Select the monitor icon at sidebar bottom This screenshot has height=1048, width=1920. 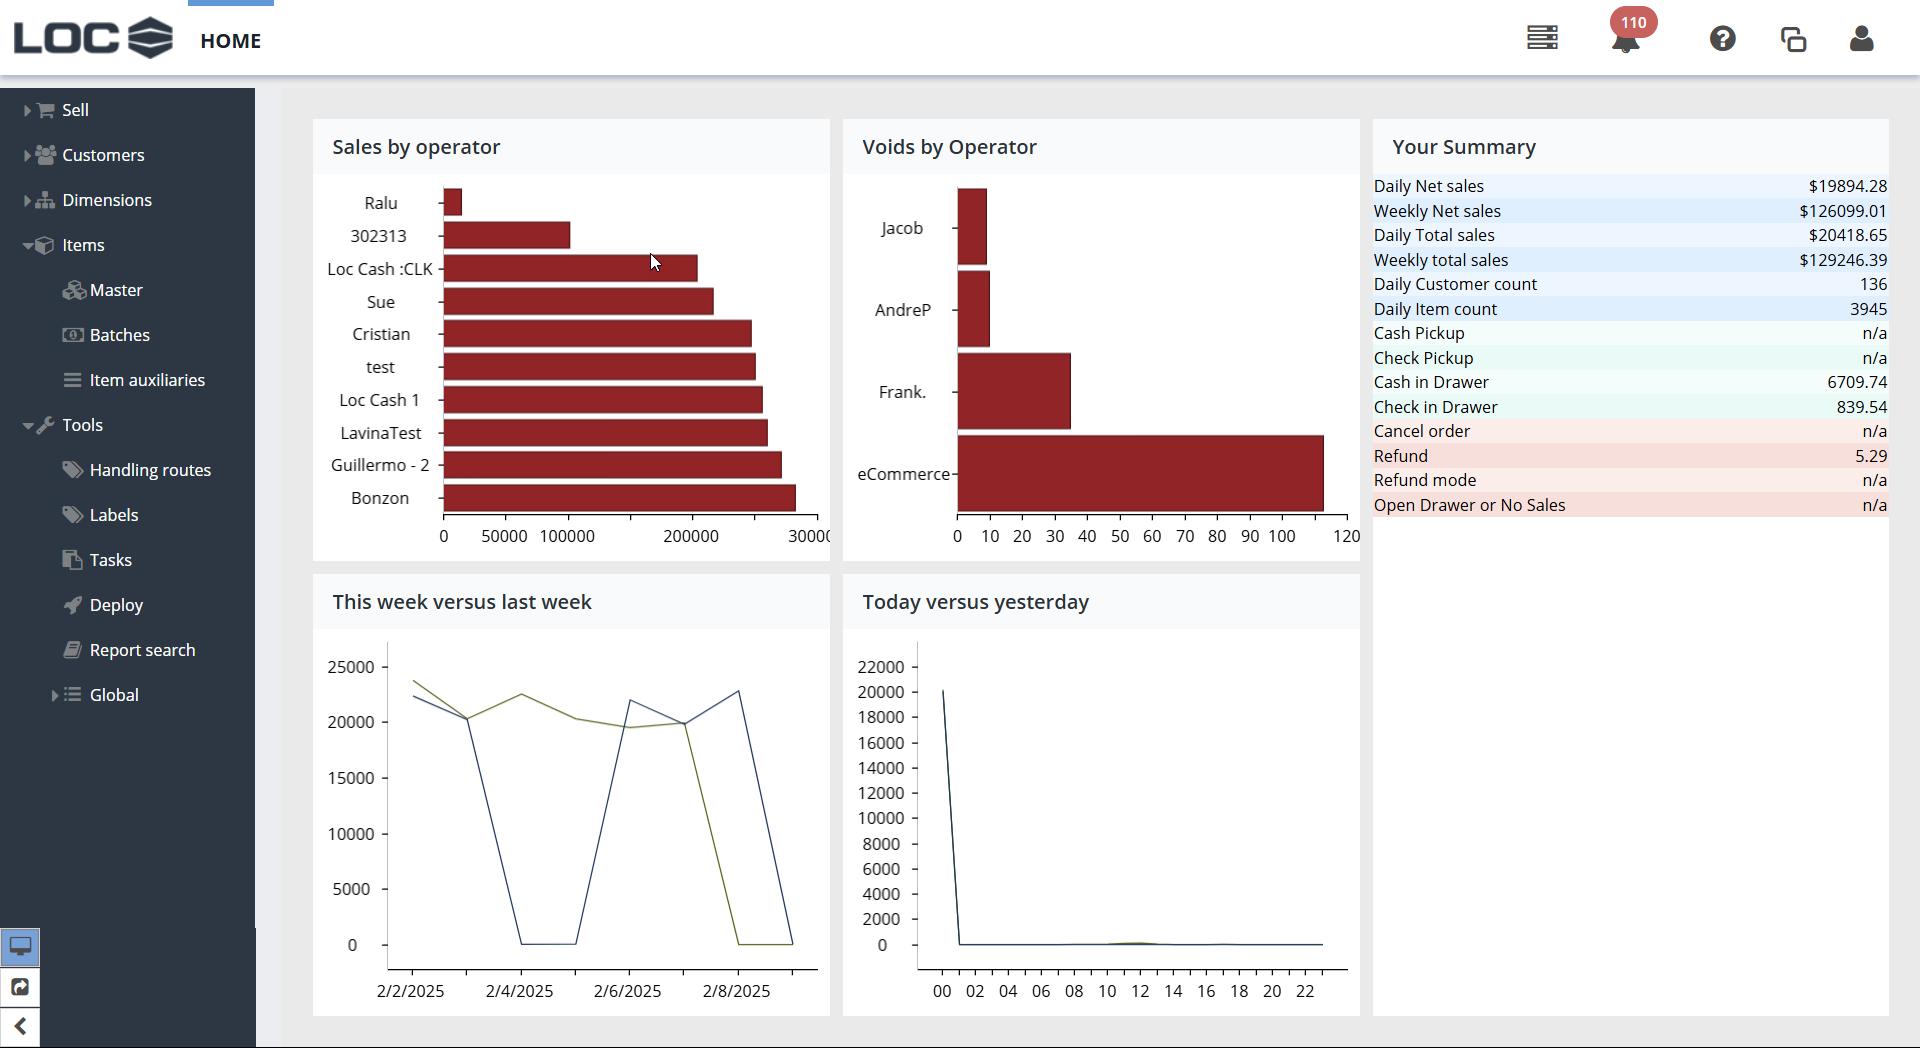[21, 947]
